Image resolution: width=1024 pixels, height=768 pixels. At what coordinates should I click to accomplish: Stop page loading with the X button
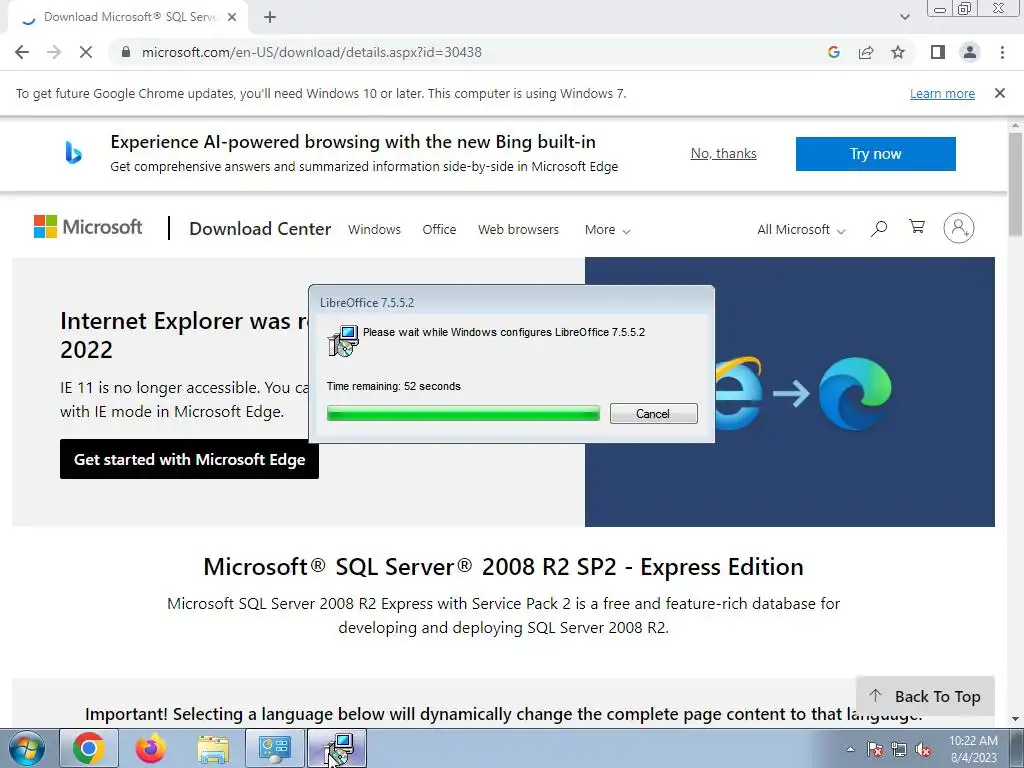coord(86,52)
